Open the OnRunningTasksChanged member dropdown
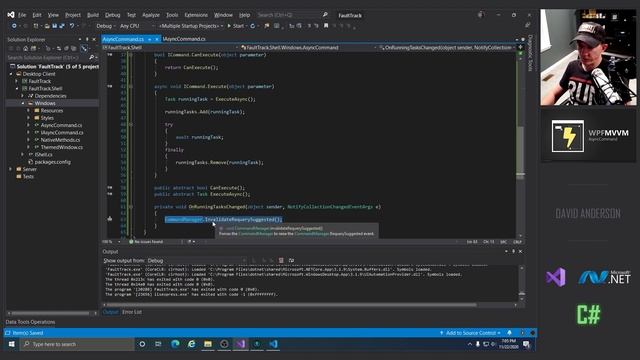Viewport: 640px width, 360px height. (x=447, y=47)
